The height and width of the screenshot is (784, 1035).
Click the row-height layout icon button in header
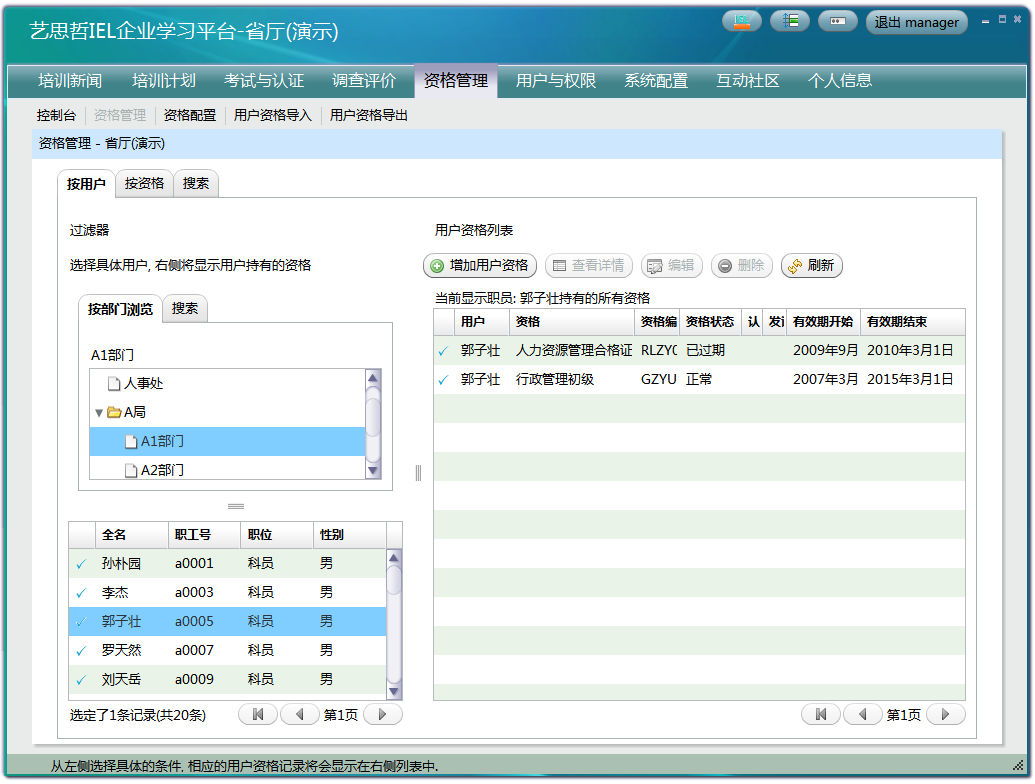coord(790,22)
